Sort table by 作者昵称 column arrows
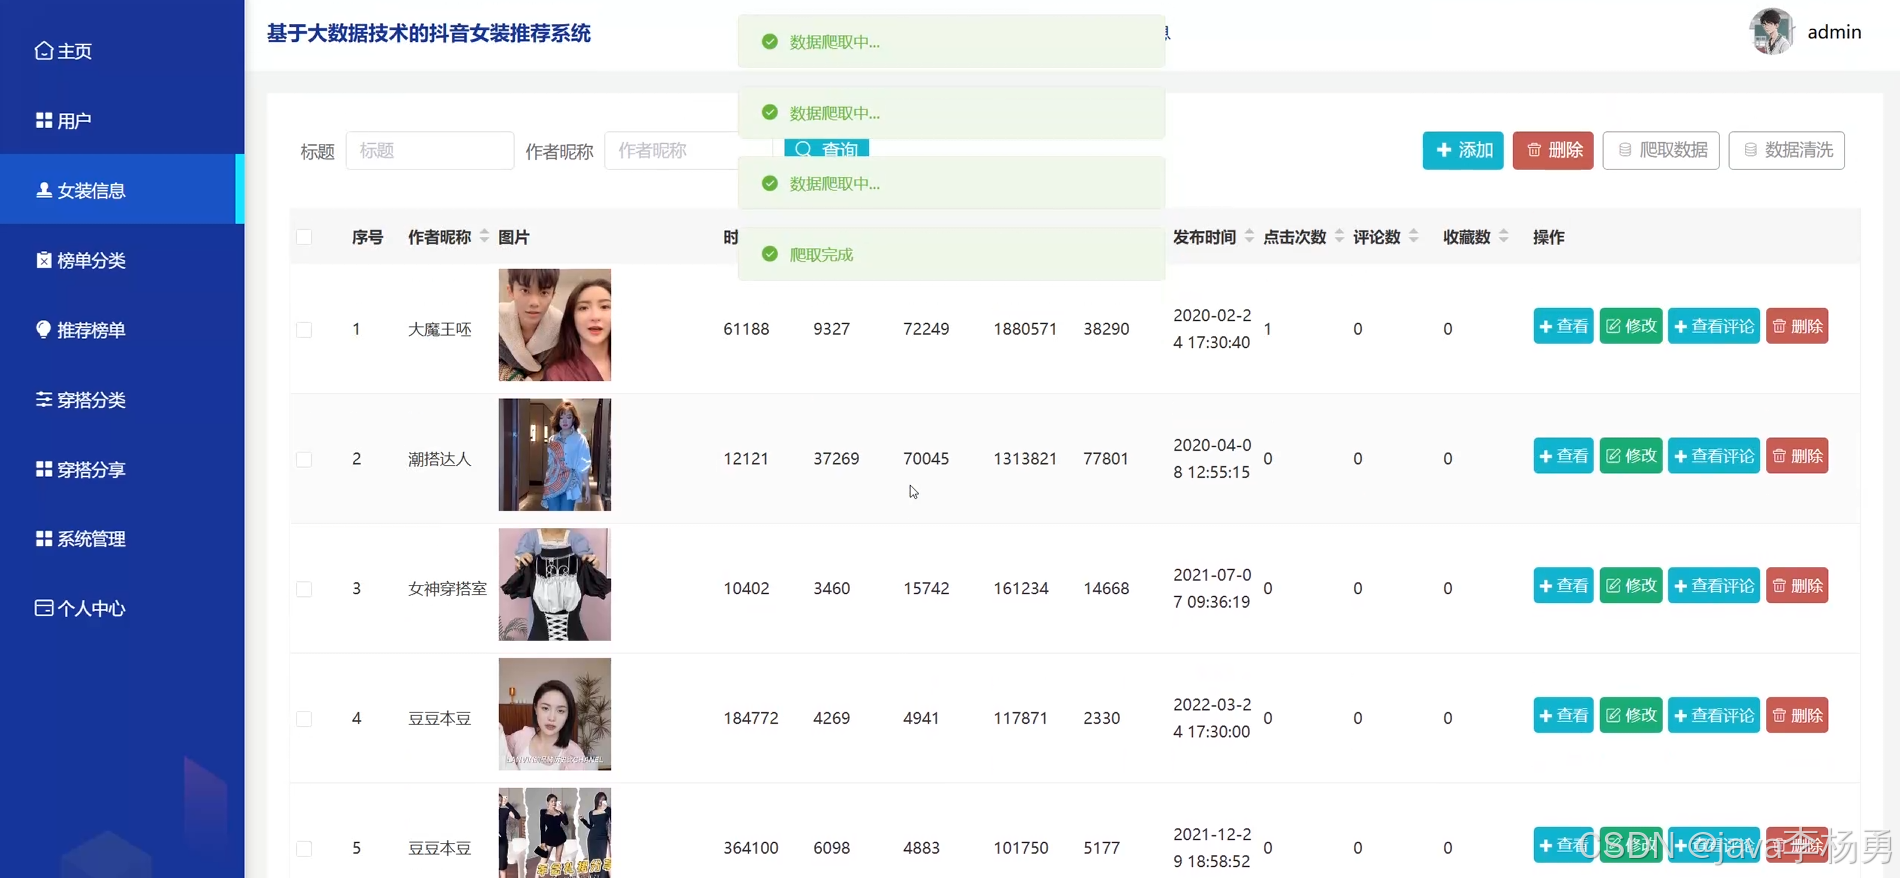This screenshot has height=878, width=1900. click(x=484, y=236)
